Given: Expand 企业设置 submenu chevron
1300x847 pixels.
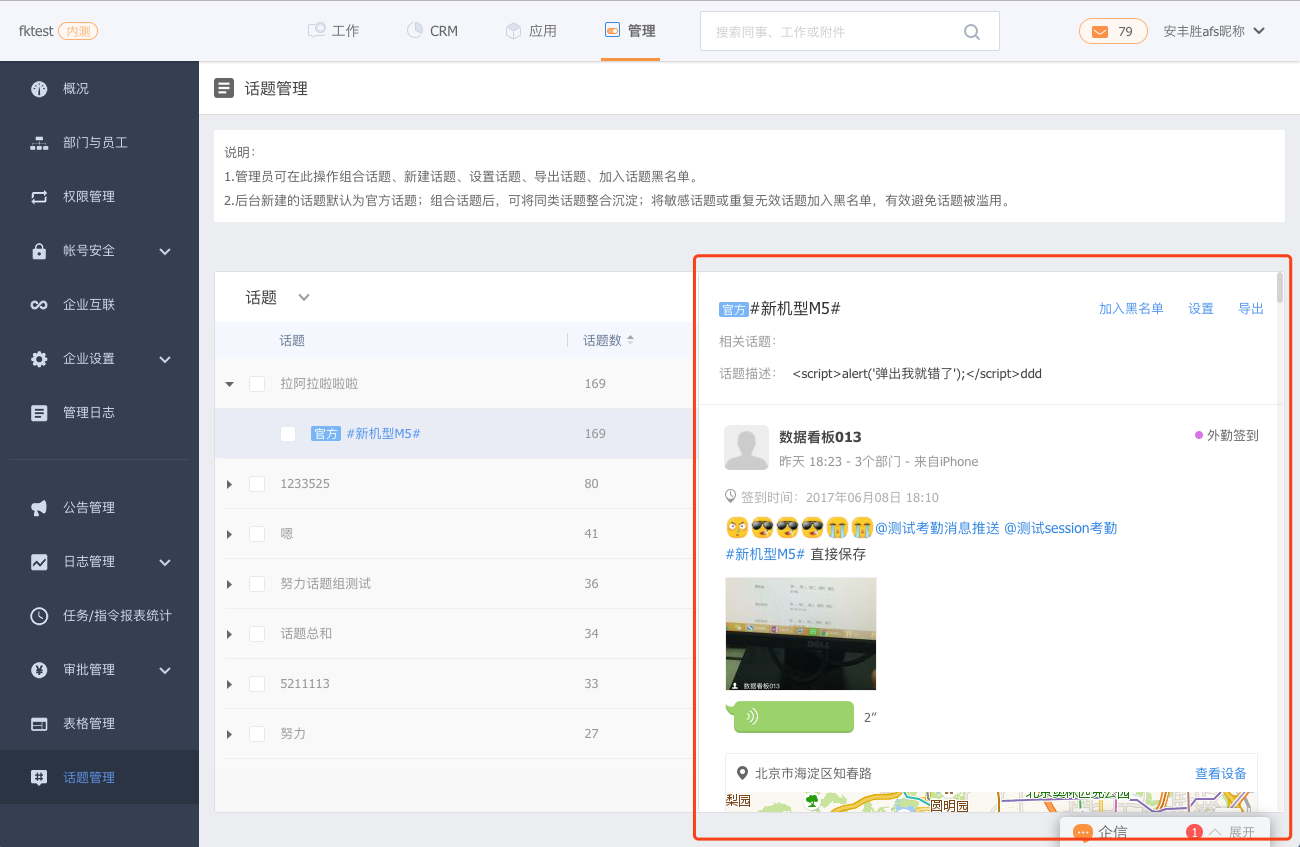Looking at the screenshot, I should tap(165, 359).
